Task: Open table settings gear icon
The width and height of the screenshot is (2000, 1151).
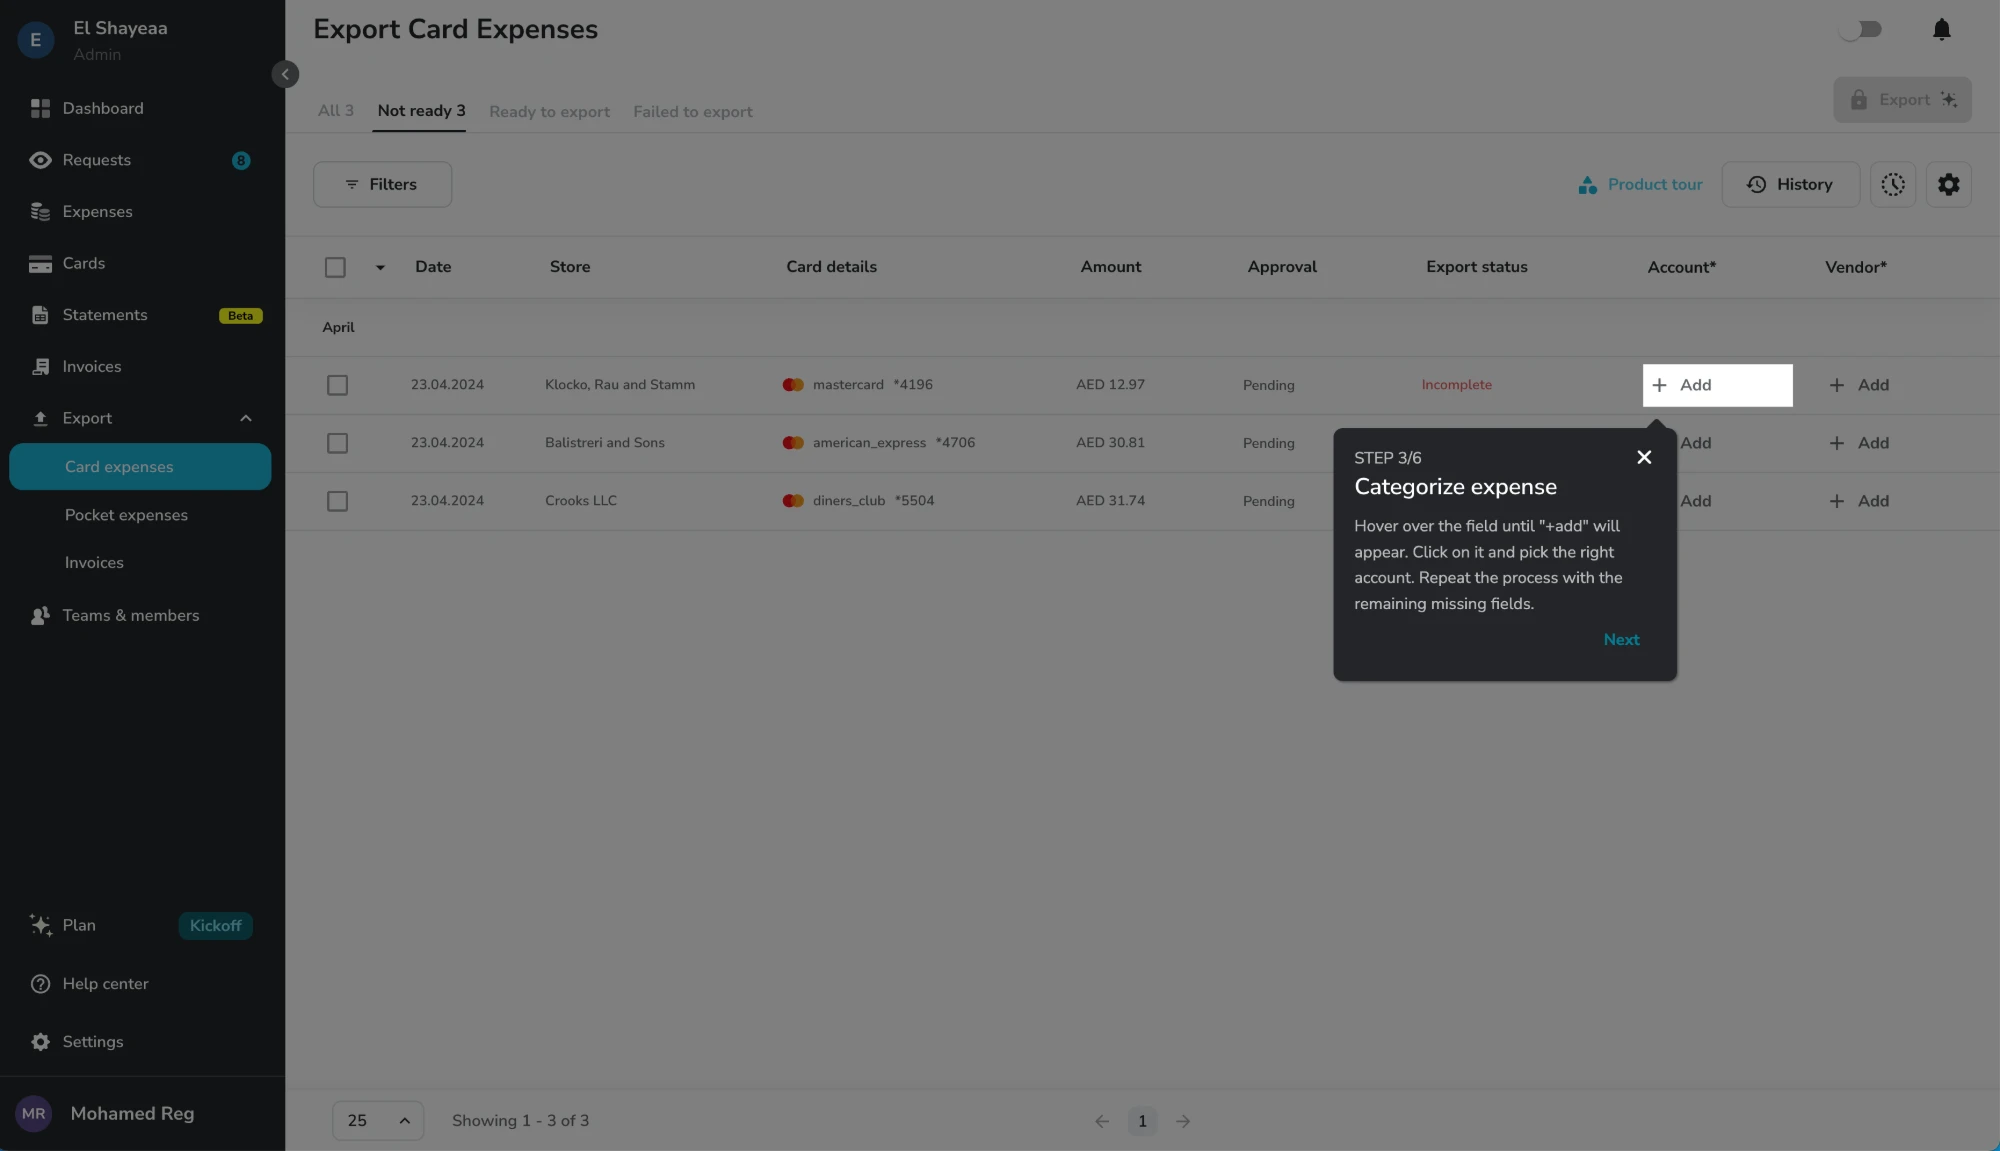Action: (1948, 185)
